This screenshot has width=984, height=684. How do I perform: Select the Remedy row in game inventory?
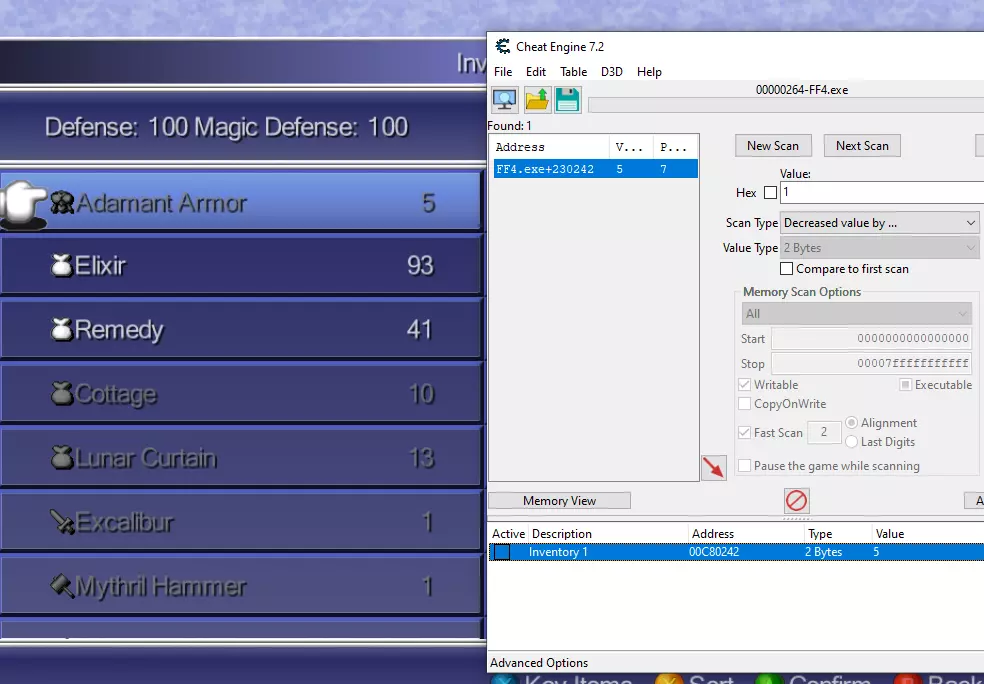pyautogui.click(x=241, y=329)
